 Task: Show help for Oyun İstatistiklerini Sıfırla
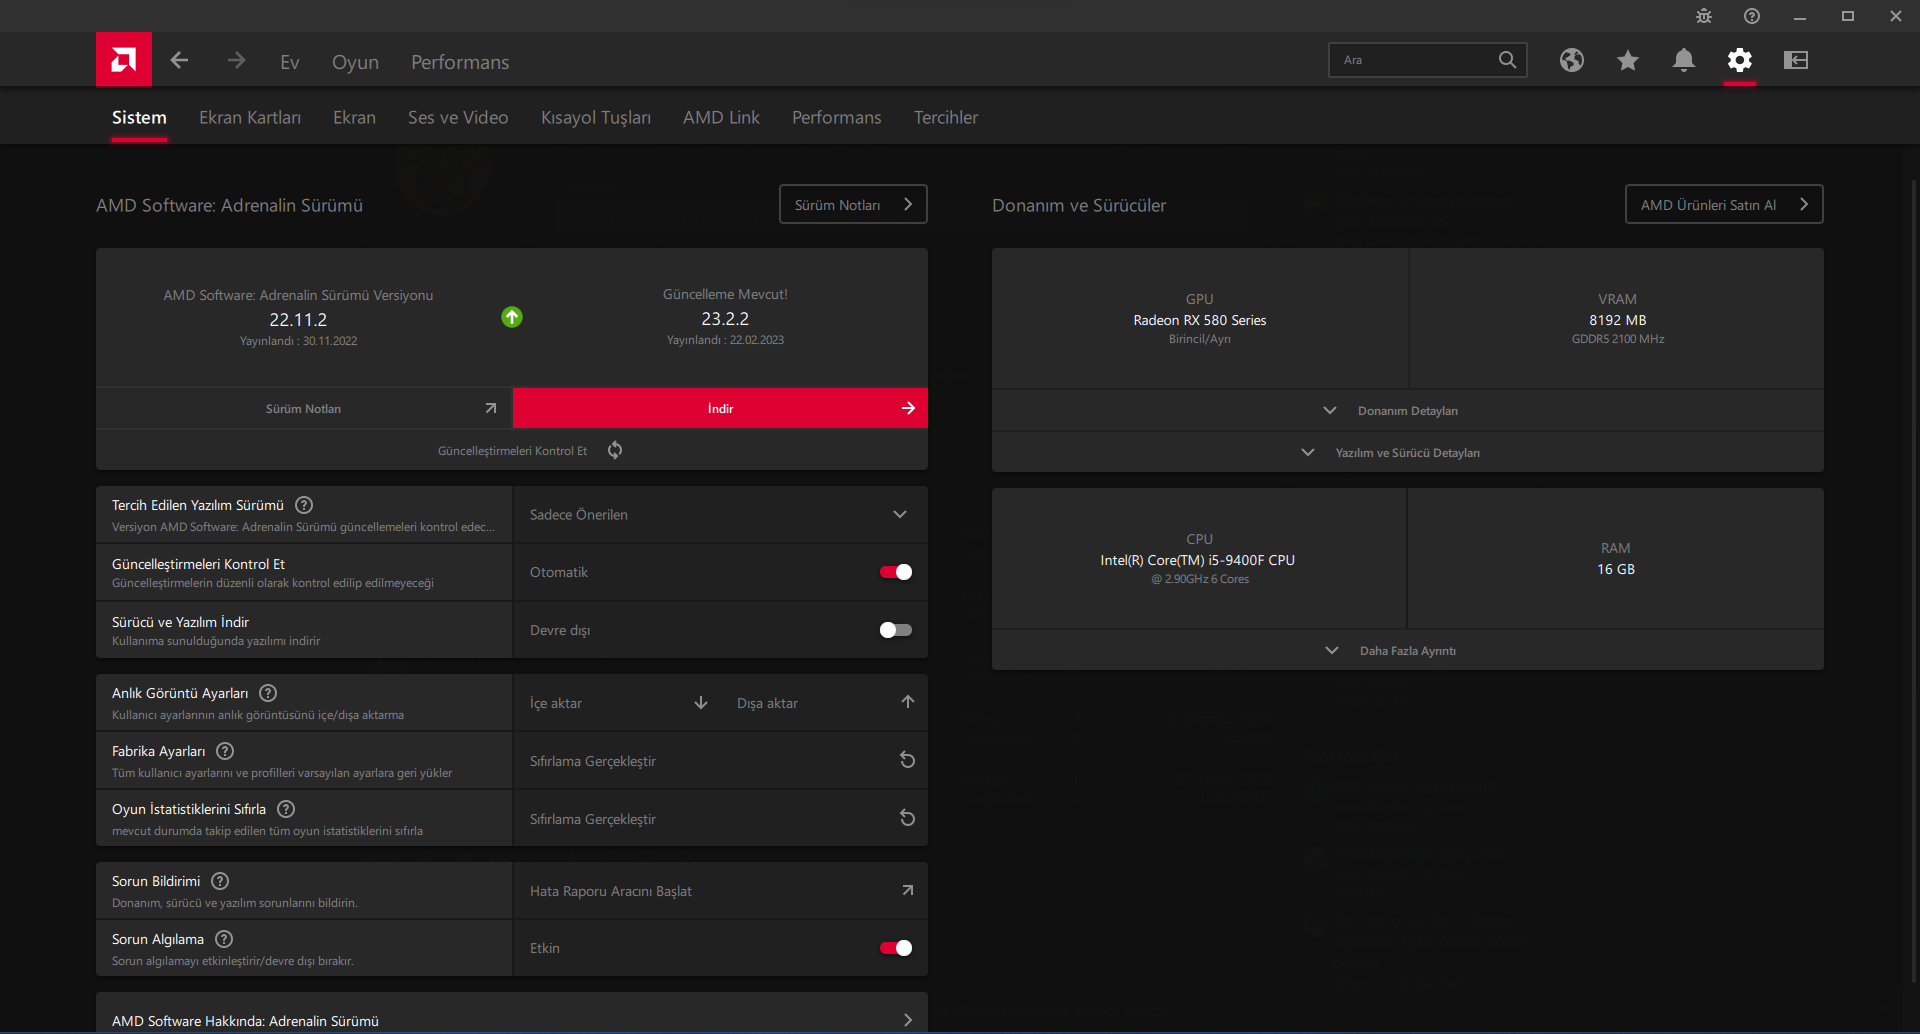286,809
